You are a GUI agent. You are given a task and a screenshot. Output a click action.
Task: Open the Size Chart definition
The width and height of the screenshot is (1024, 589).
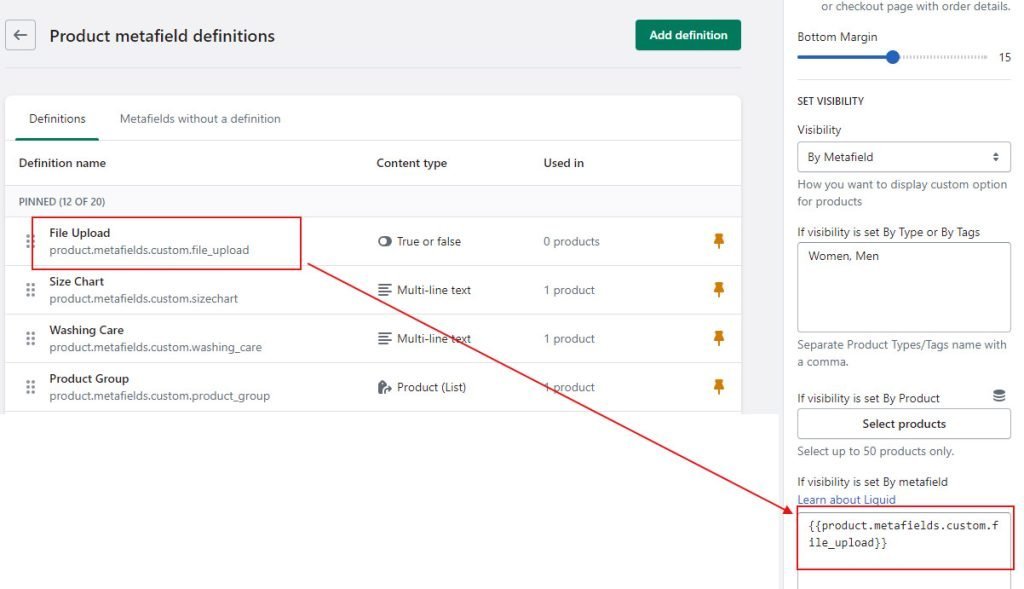pos(76,281)
